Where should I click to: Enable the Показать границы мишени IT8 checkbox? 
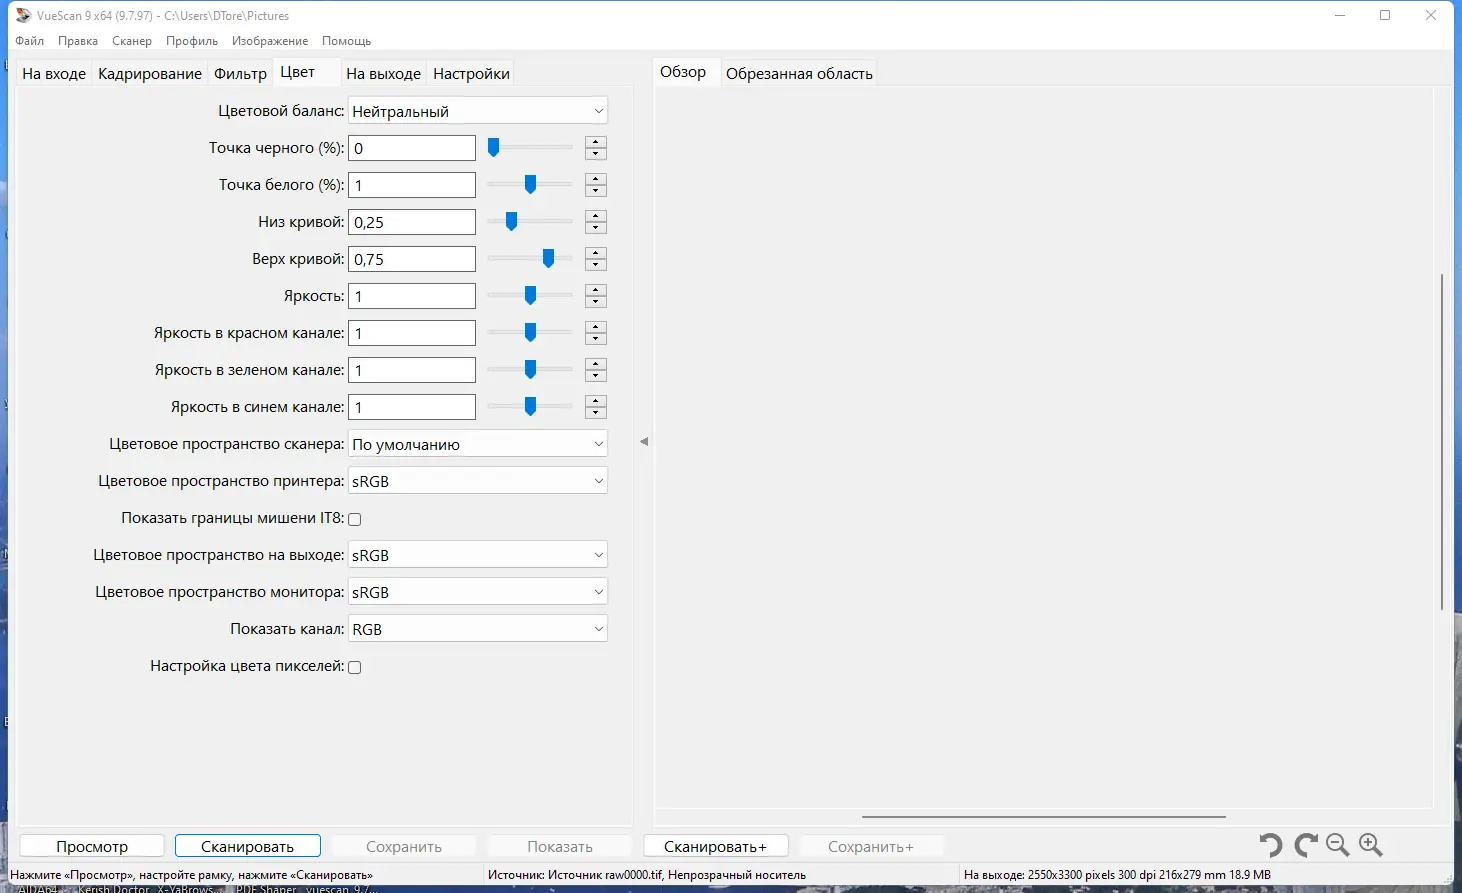point(354,519)
